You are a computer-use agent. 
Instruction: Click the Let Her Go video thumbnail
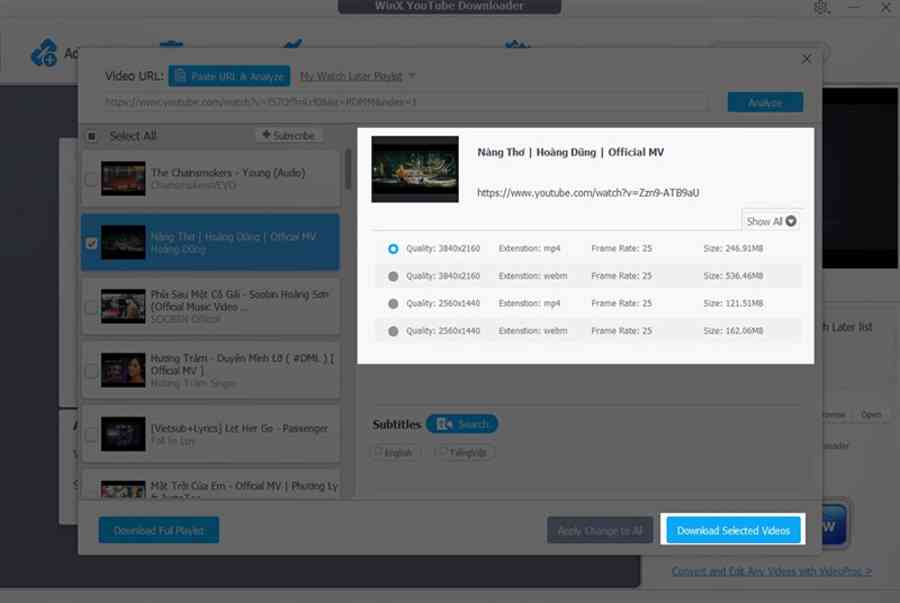pyautogui.click(x=123, y=435)
